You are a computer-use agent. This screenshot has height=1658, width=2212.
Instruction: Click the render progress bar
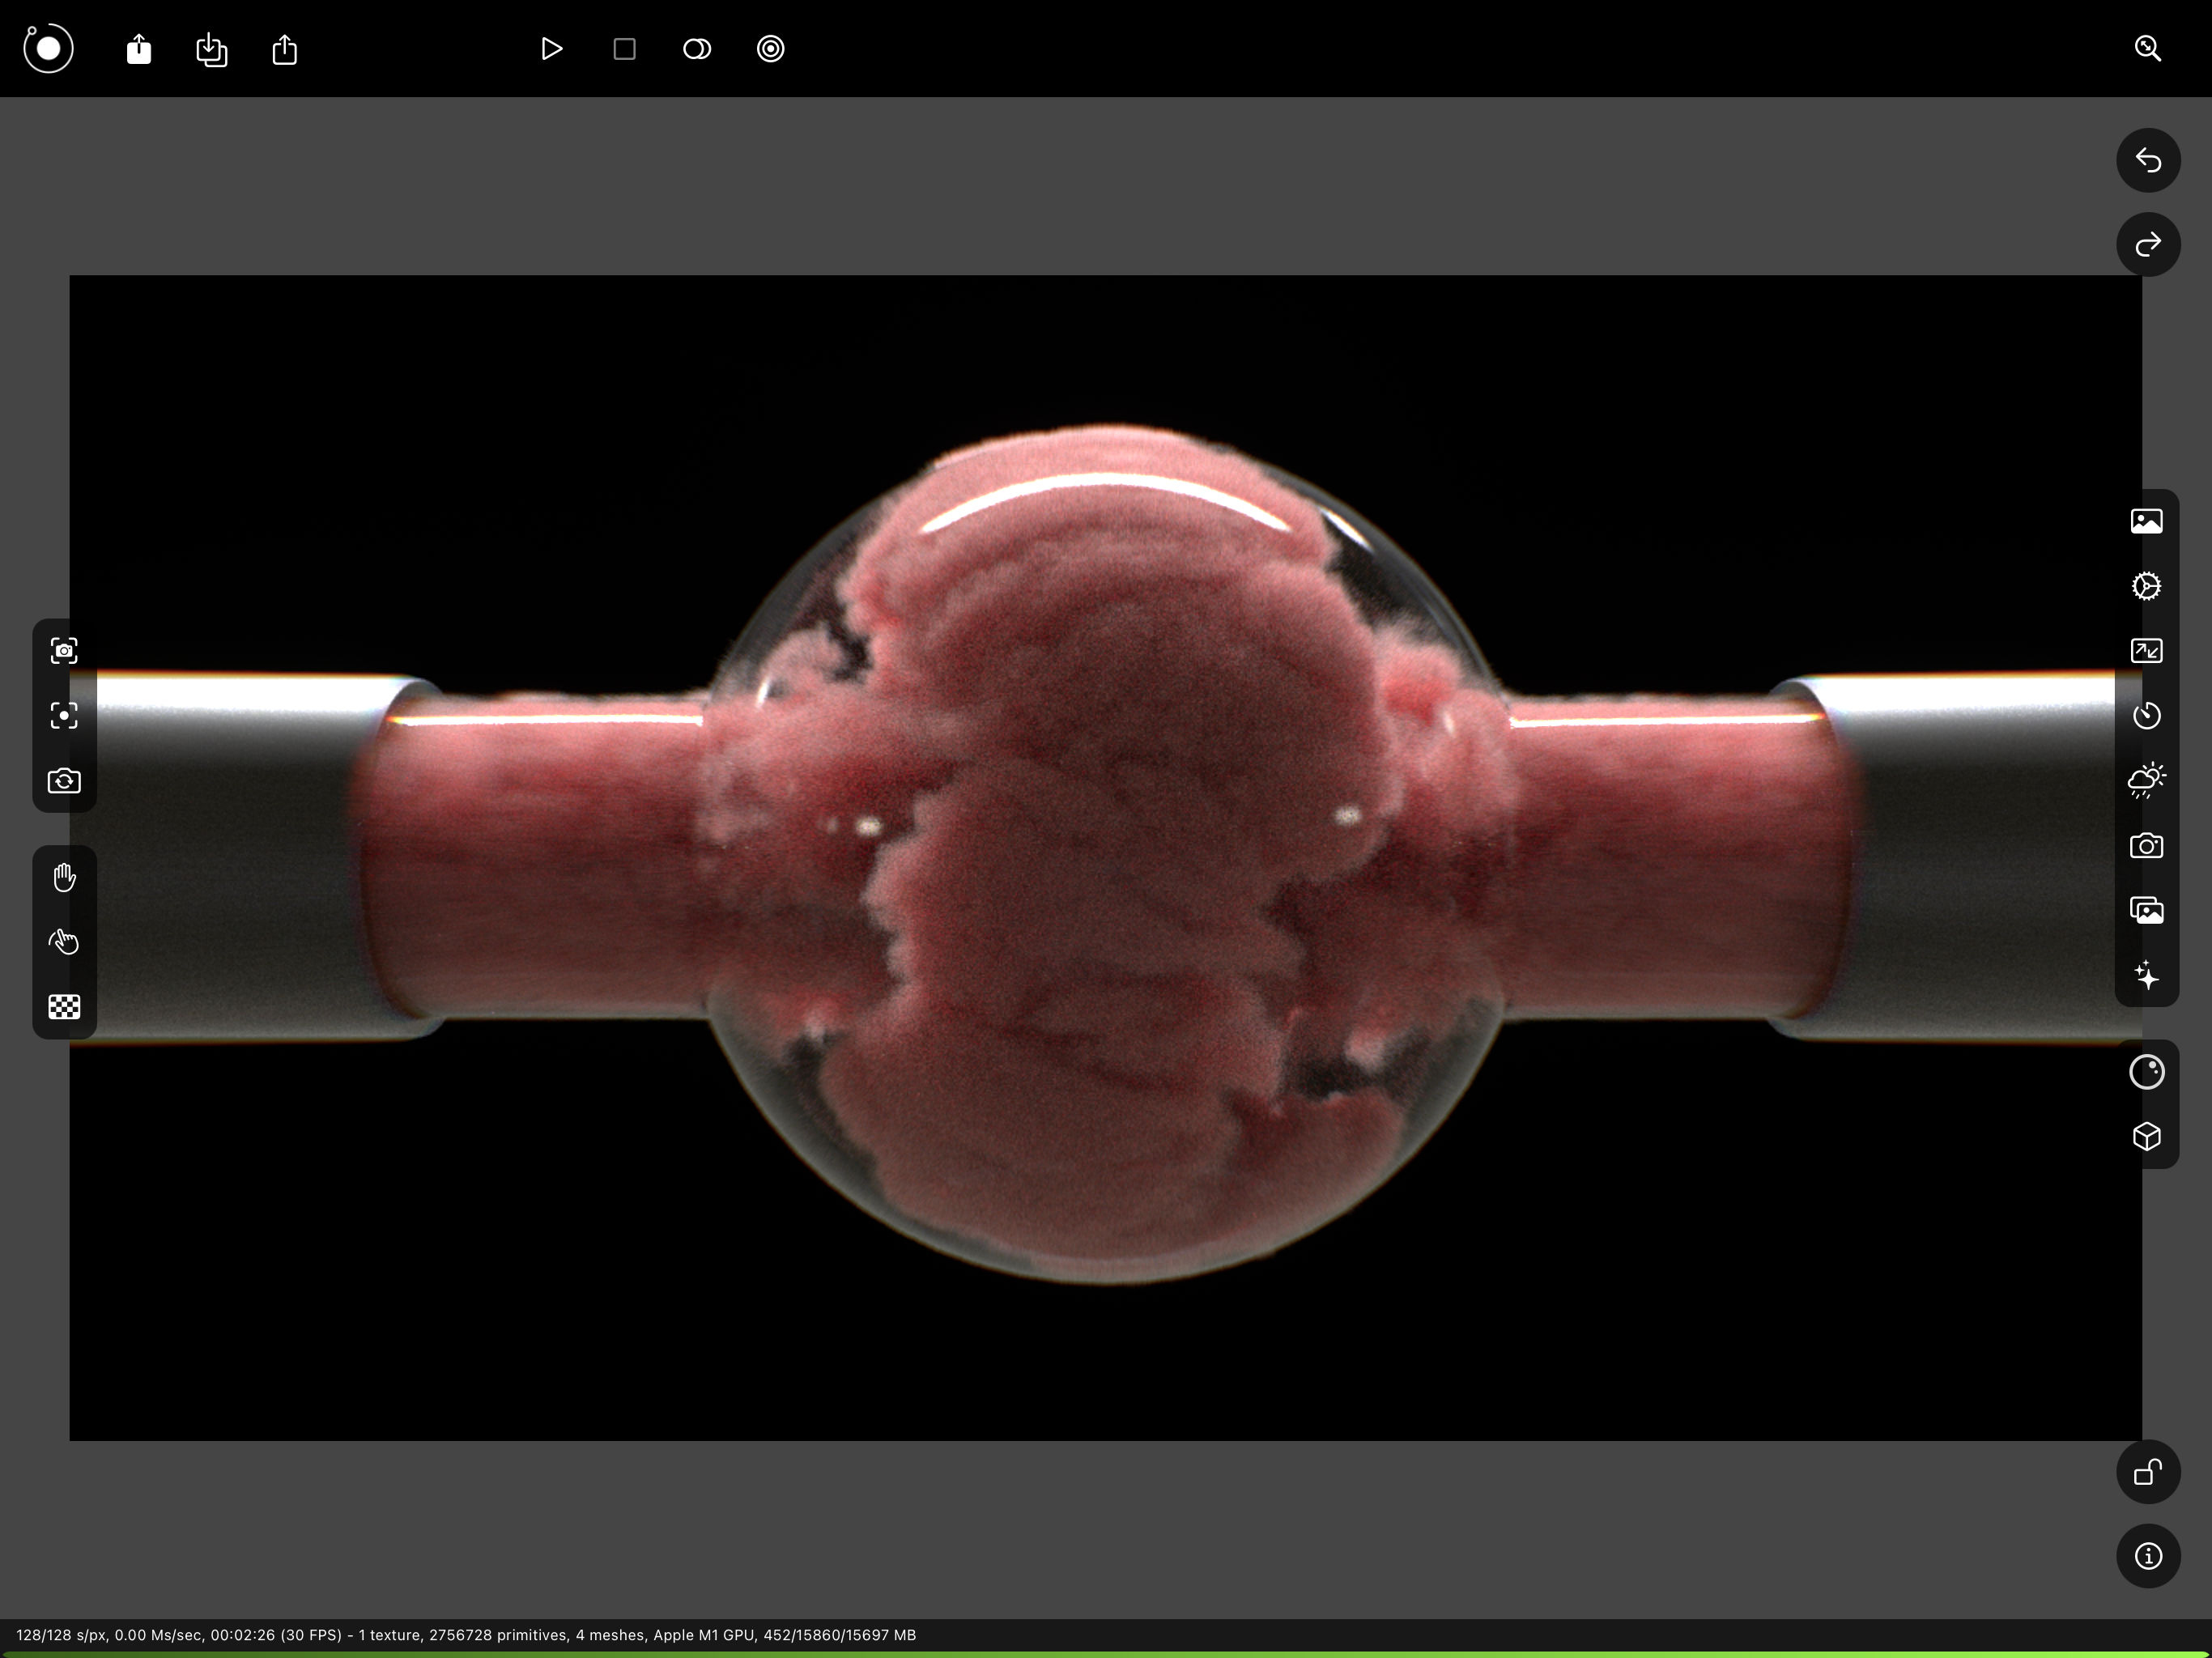coord(1106,1654)
